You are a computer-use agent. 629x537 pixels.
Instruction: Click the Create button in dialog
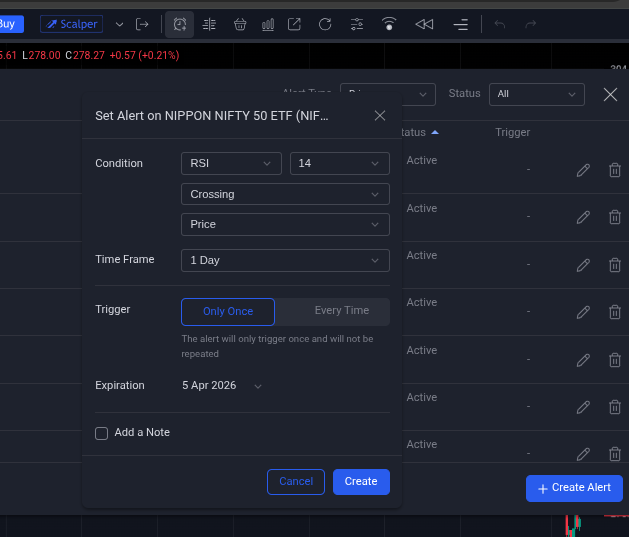tap(361, 482)
